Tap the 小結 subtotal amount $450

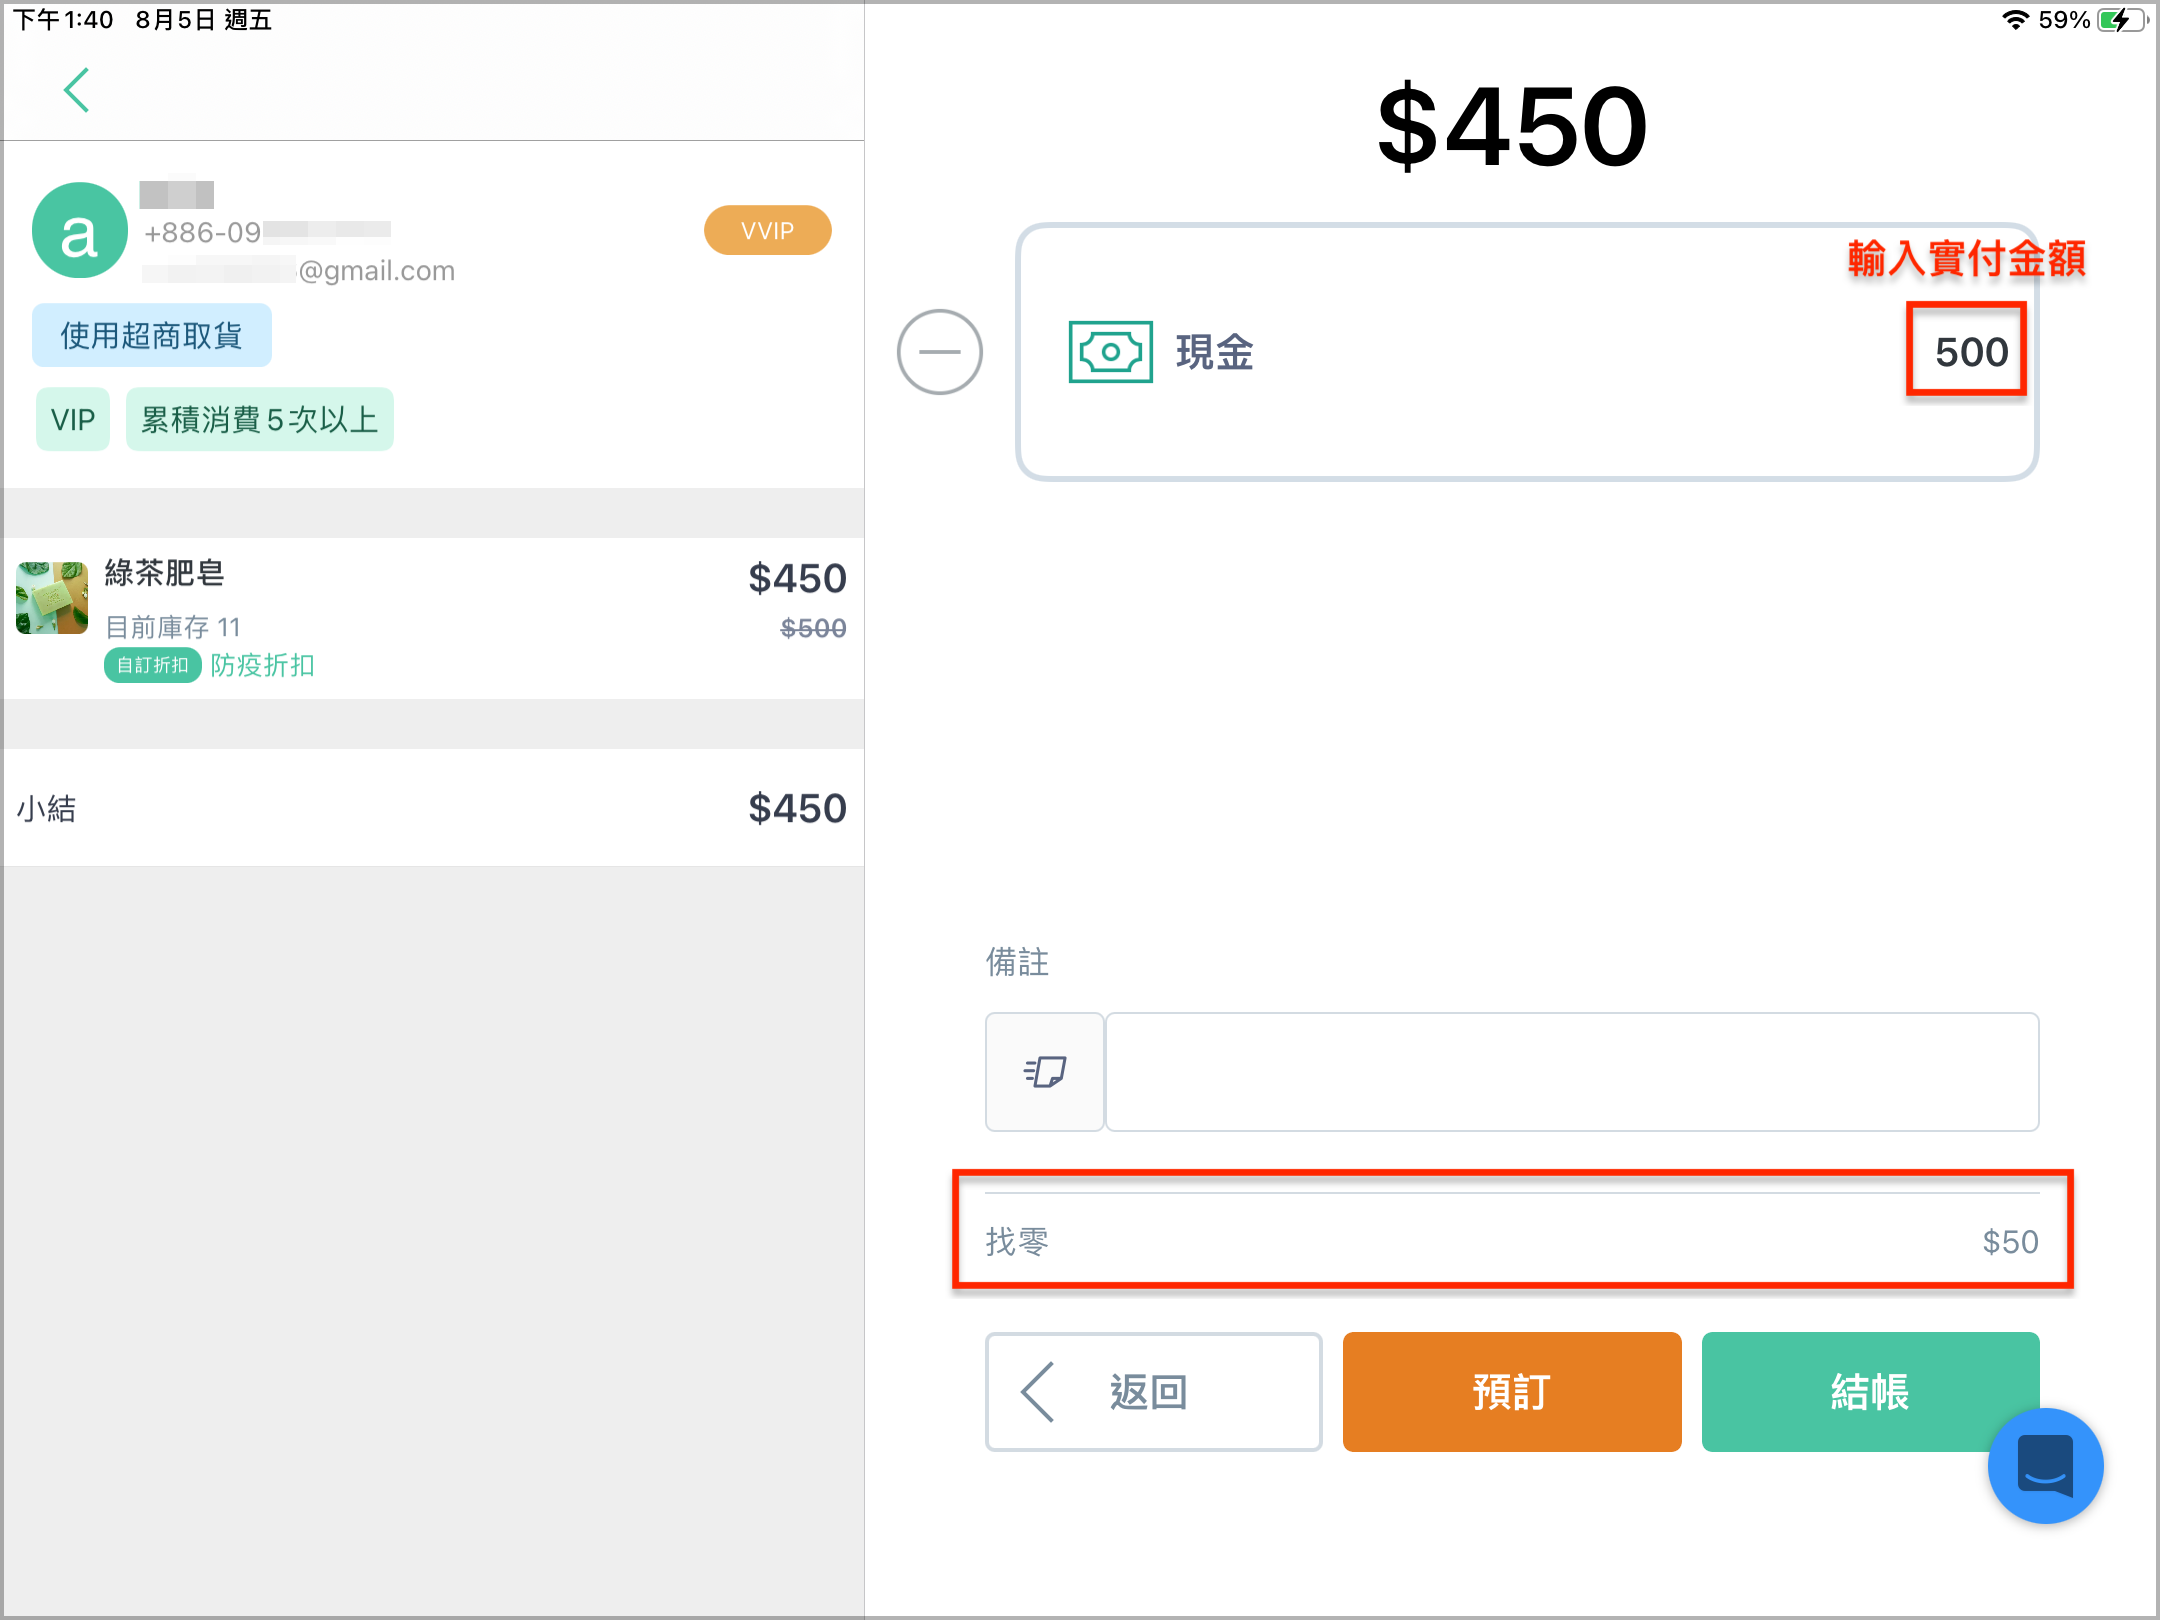(797, 808)
